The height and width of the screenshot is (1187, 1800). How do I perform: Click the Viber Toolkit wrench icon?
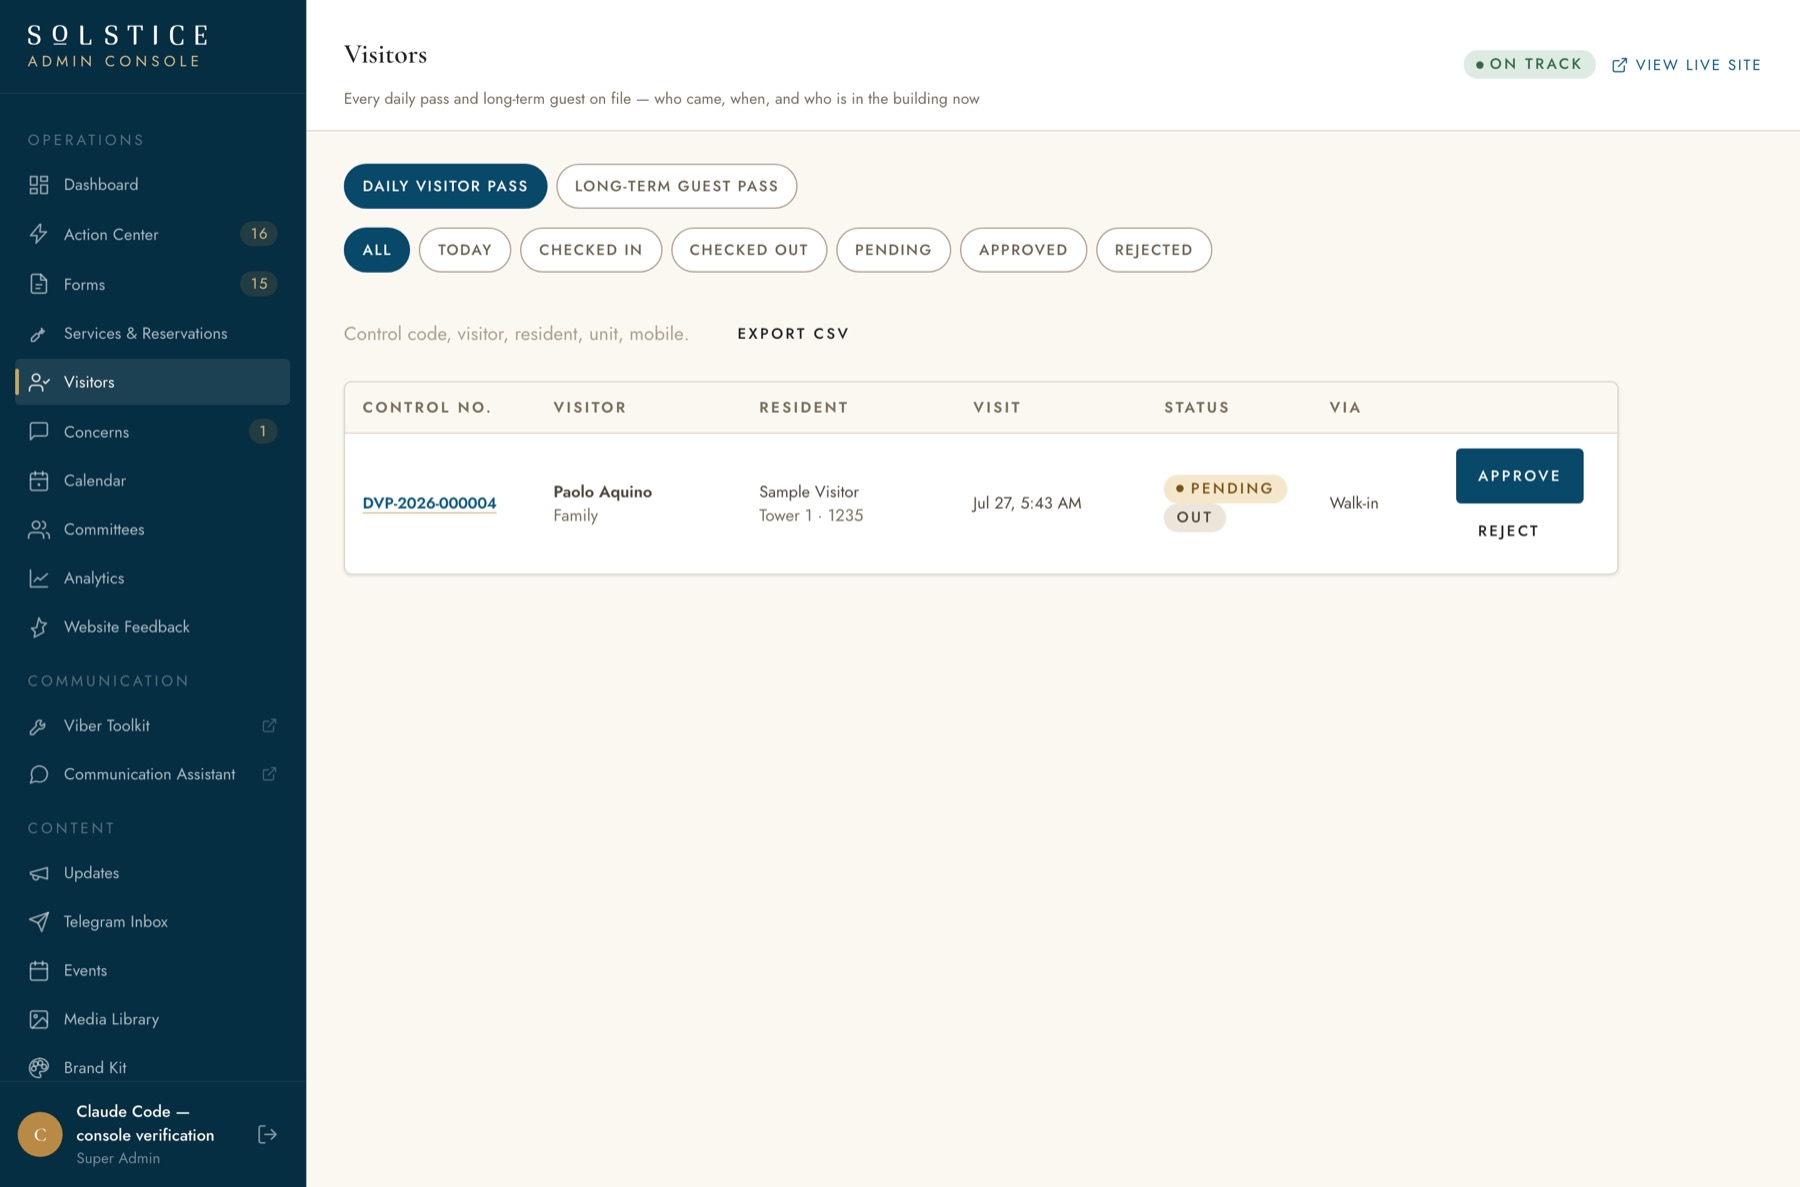[x=39, y=726]
